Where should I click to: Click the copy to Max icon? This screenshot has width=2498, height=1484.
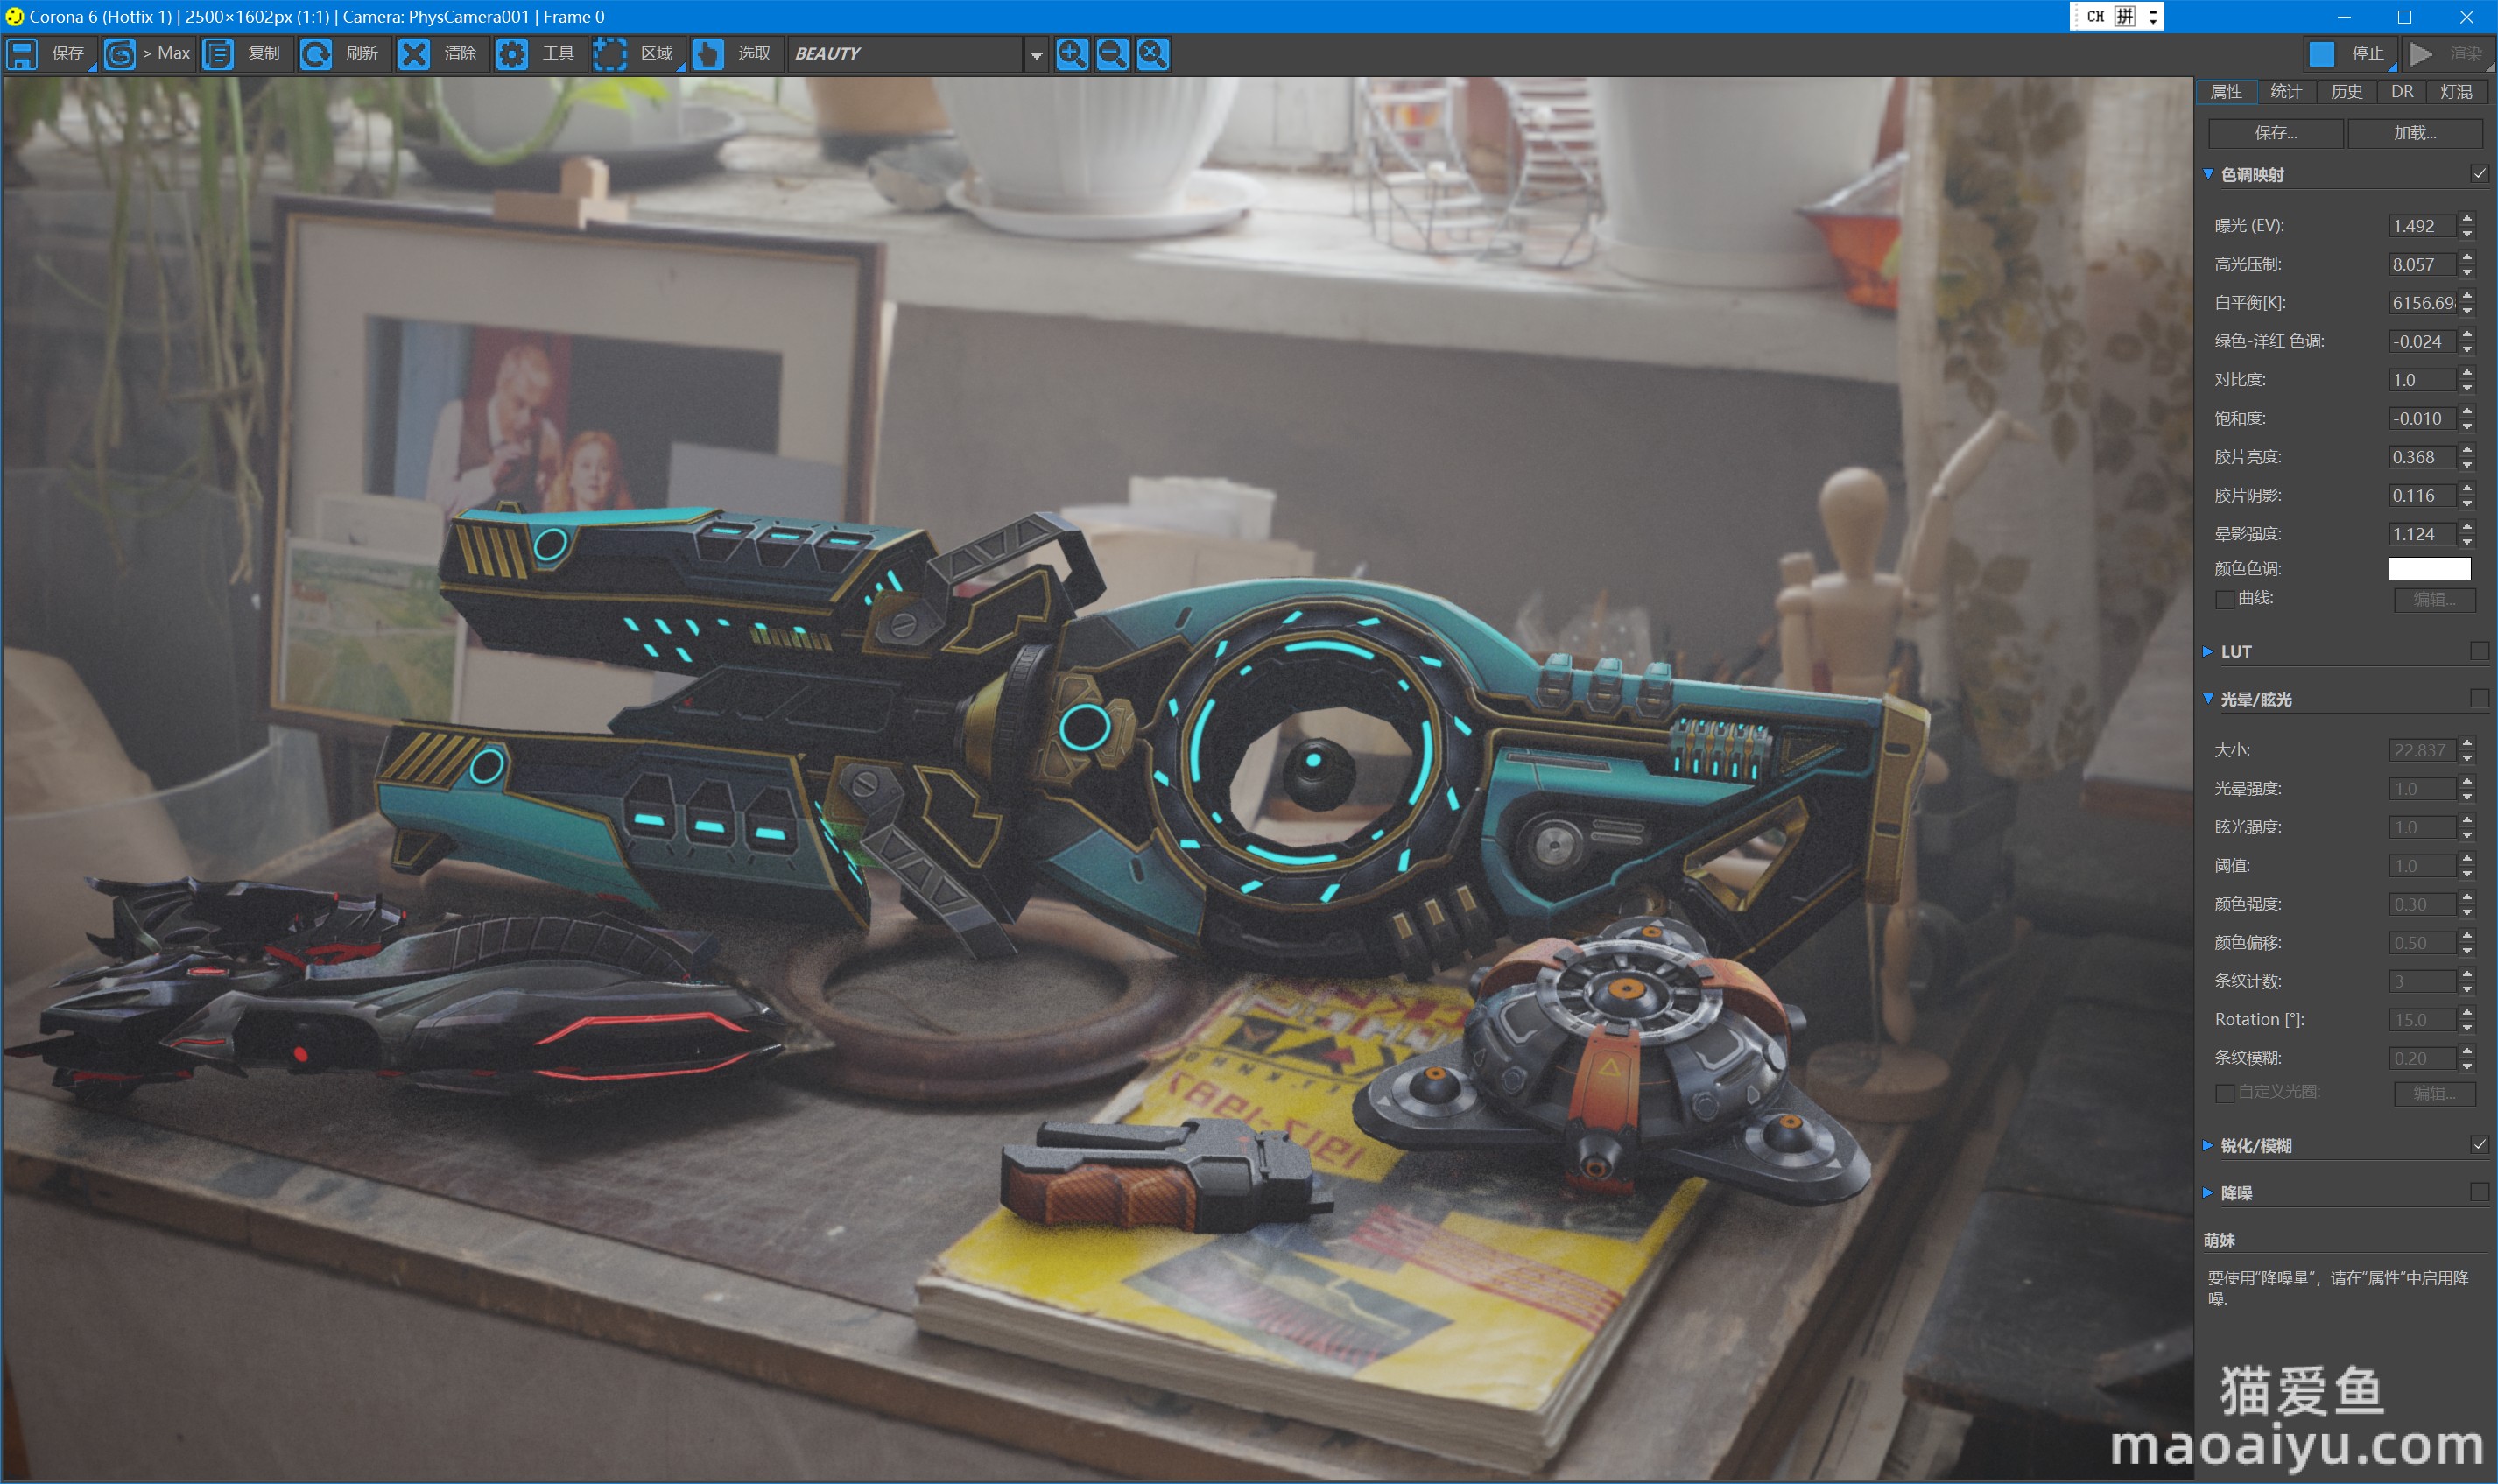coord(120,54)
